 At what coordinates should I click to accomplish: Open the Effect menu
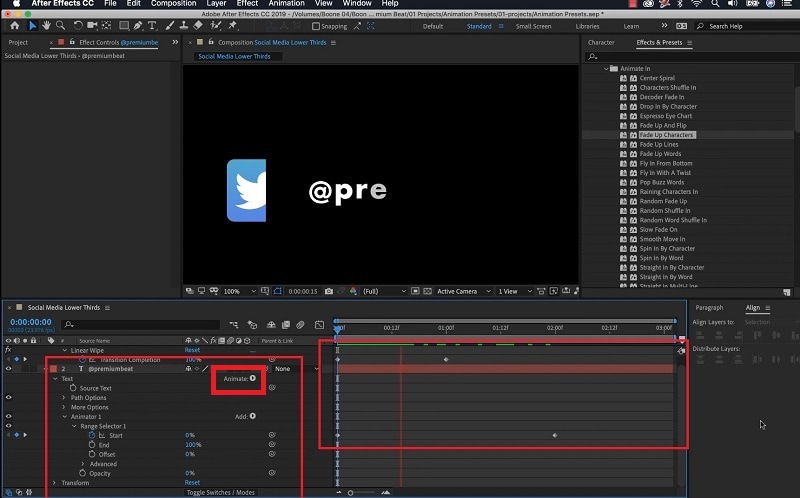247,4
